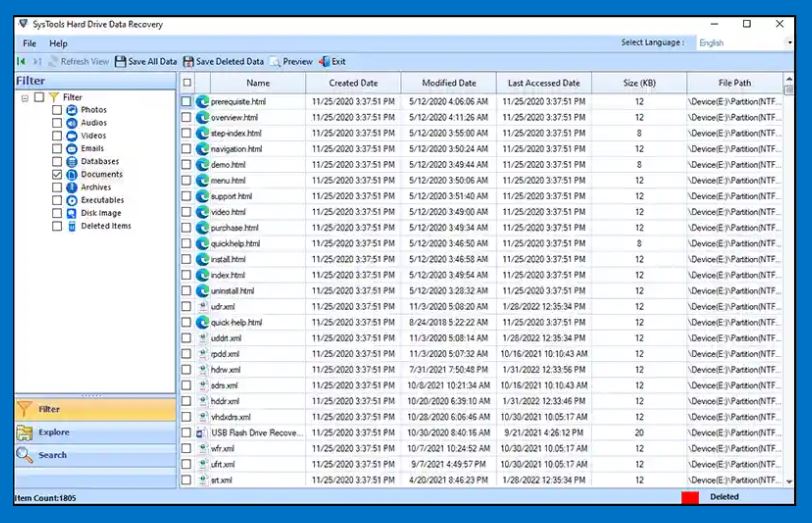Click the Audios filter icon

point(72,123)
